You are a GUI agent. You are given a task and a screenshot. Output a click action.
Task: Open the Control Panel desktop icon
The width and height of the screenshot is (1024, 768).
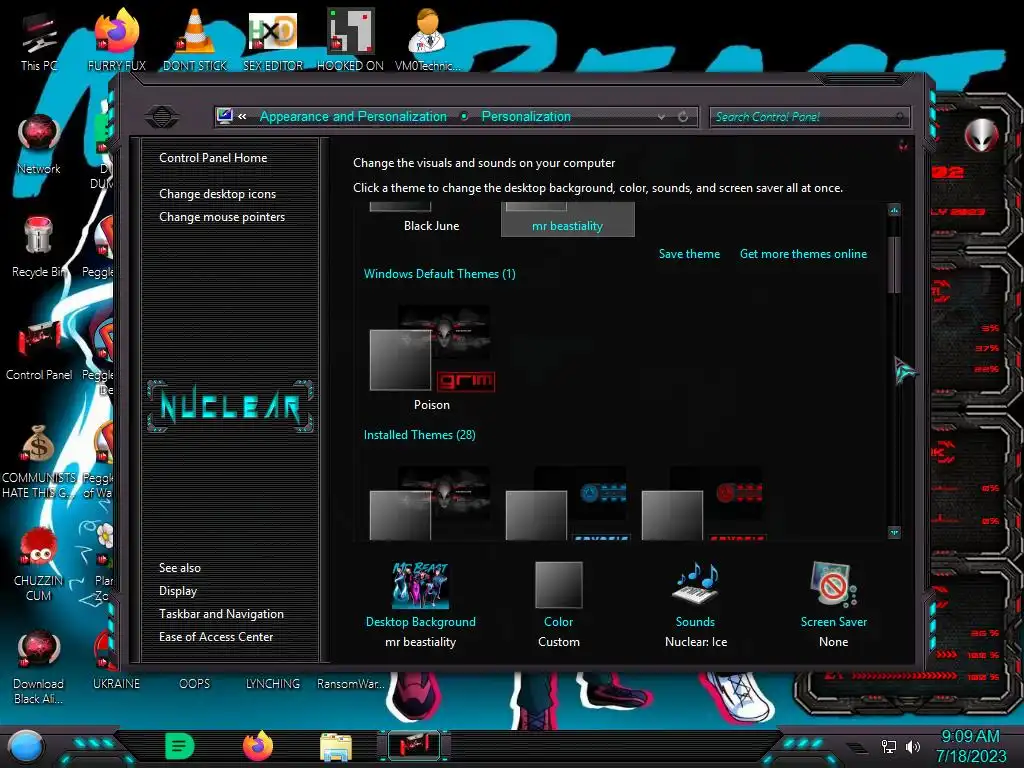pos(39,350)
